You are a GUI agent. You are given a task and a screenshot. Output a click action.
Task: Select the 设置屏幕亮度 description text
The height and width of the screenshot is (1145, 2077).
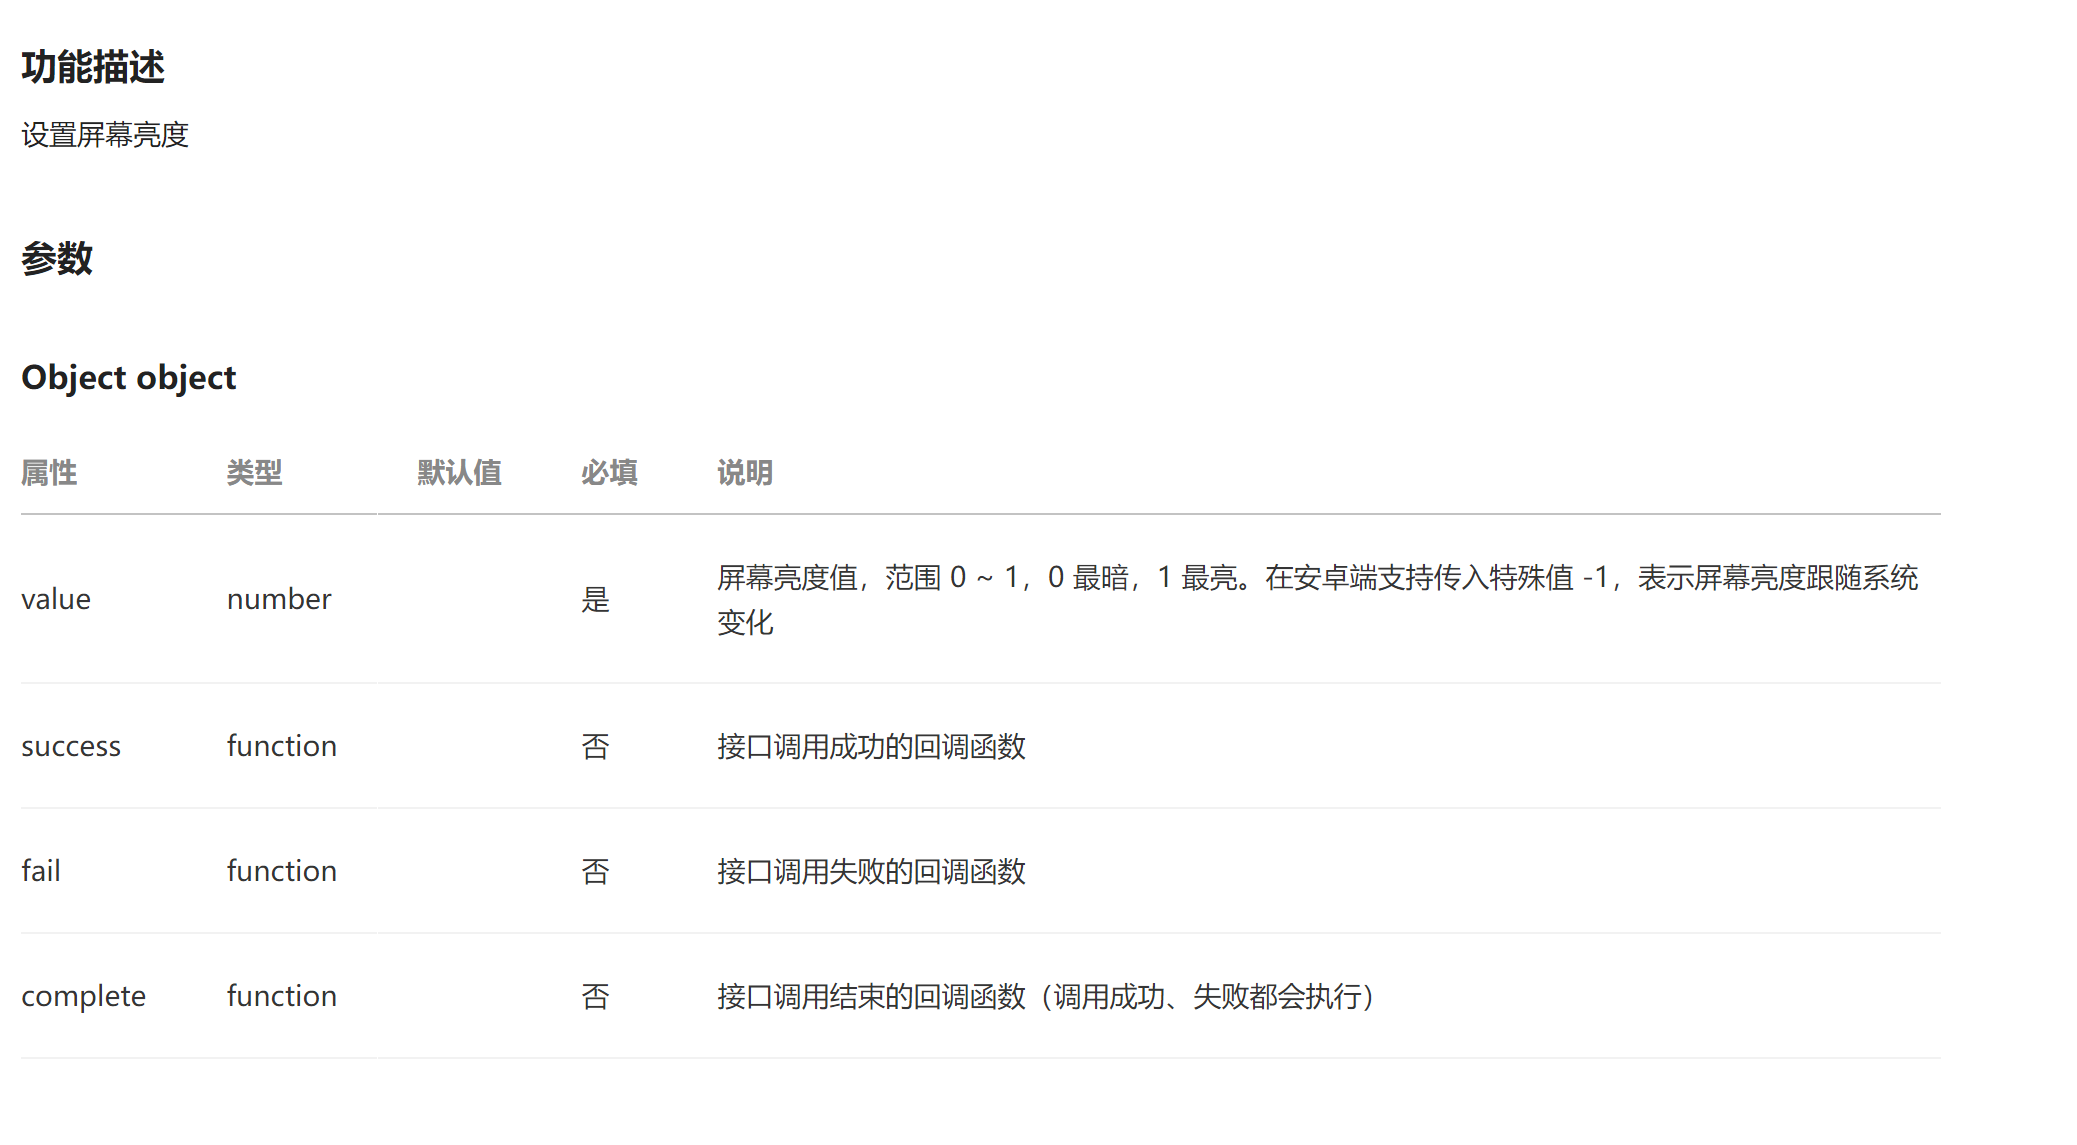[104, 135]
